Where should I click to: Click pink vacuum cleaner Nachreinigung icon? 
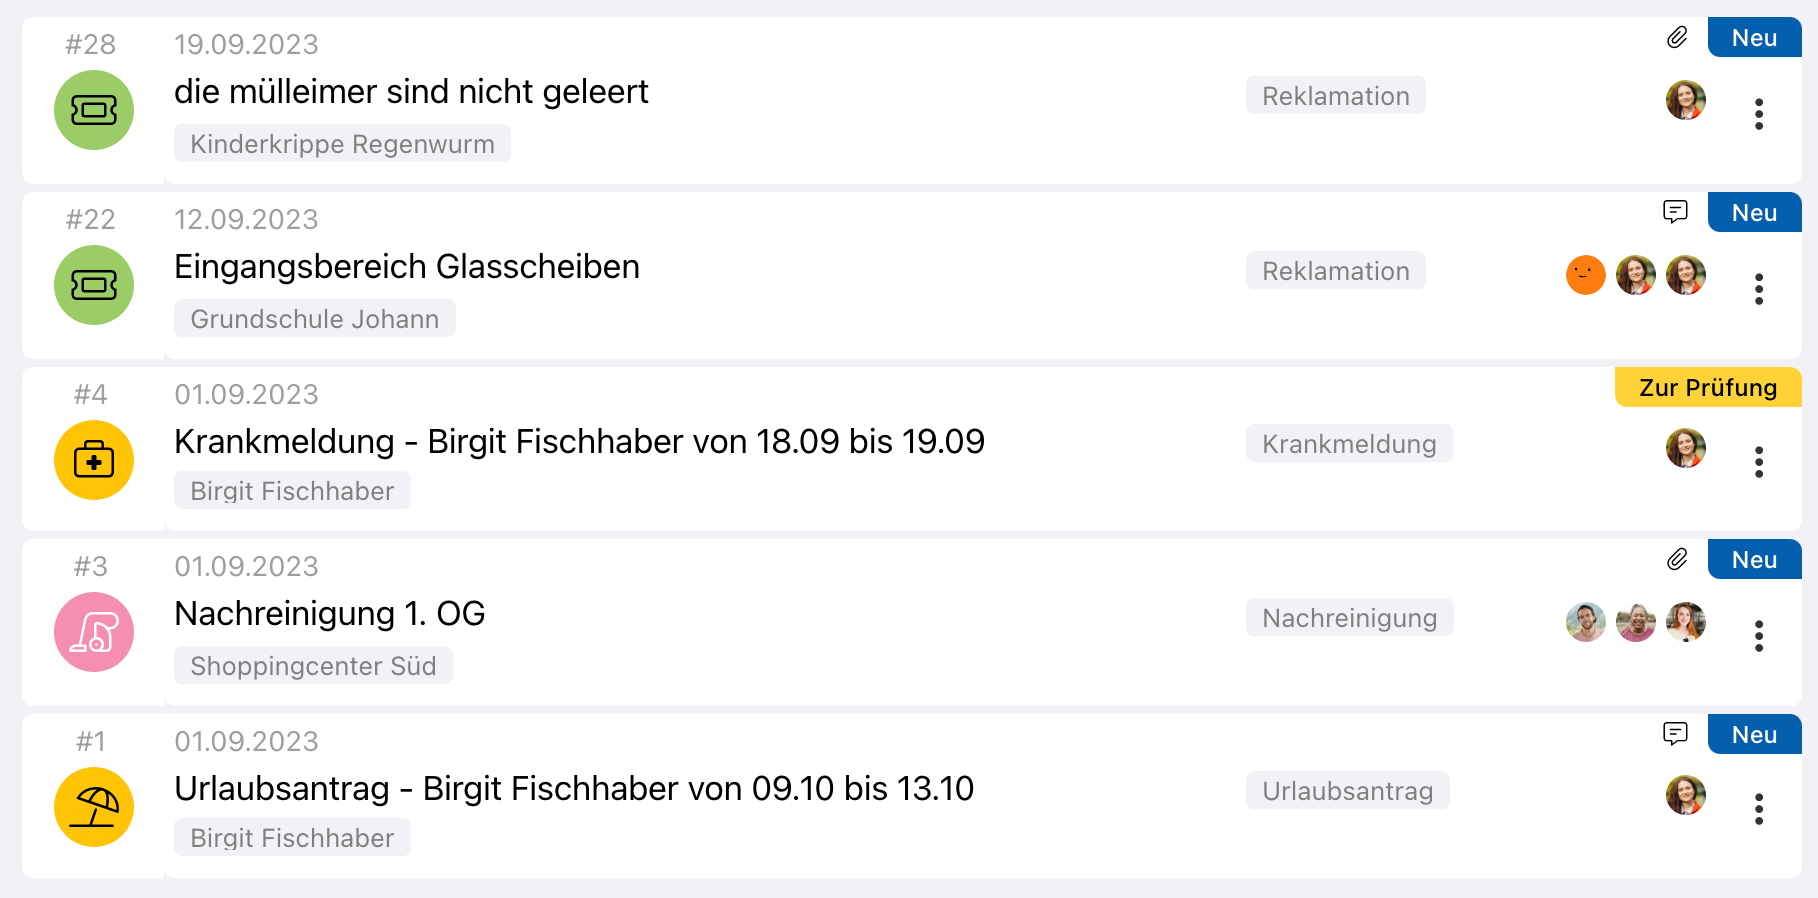coord(94,632)
